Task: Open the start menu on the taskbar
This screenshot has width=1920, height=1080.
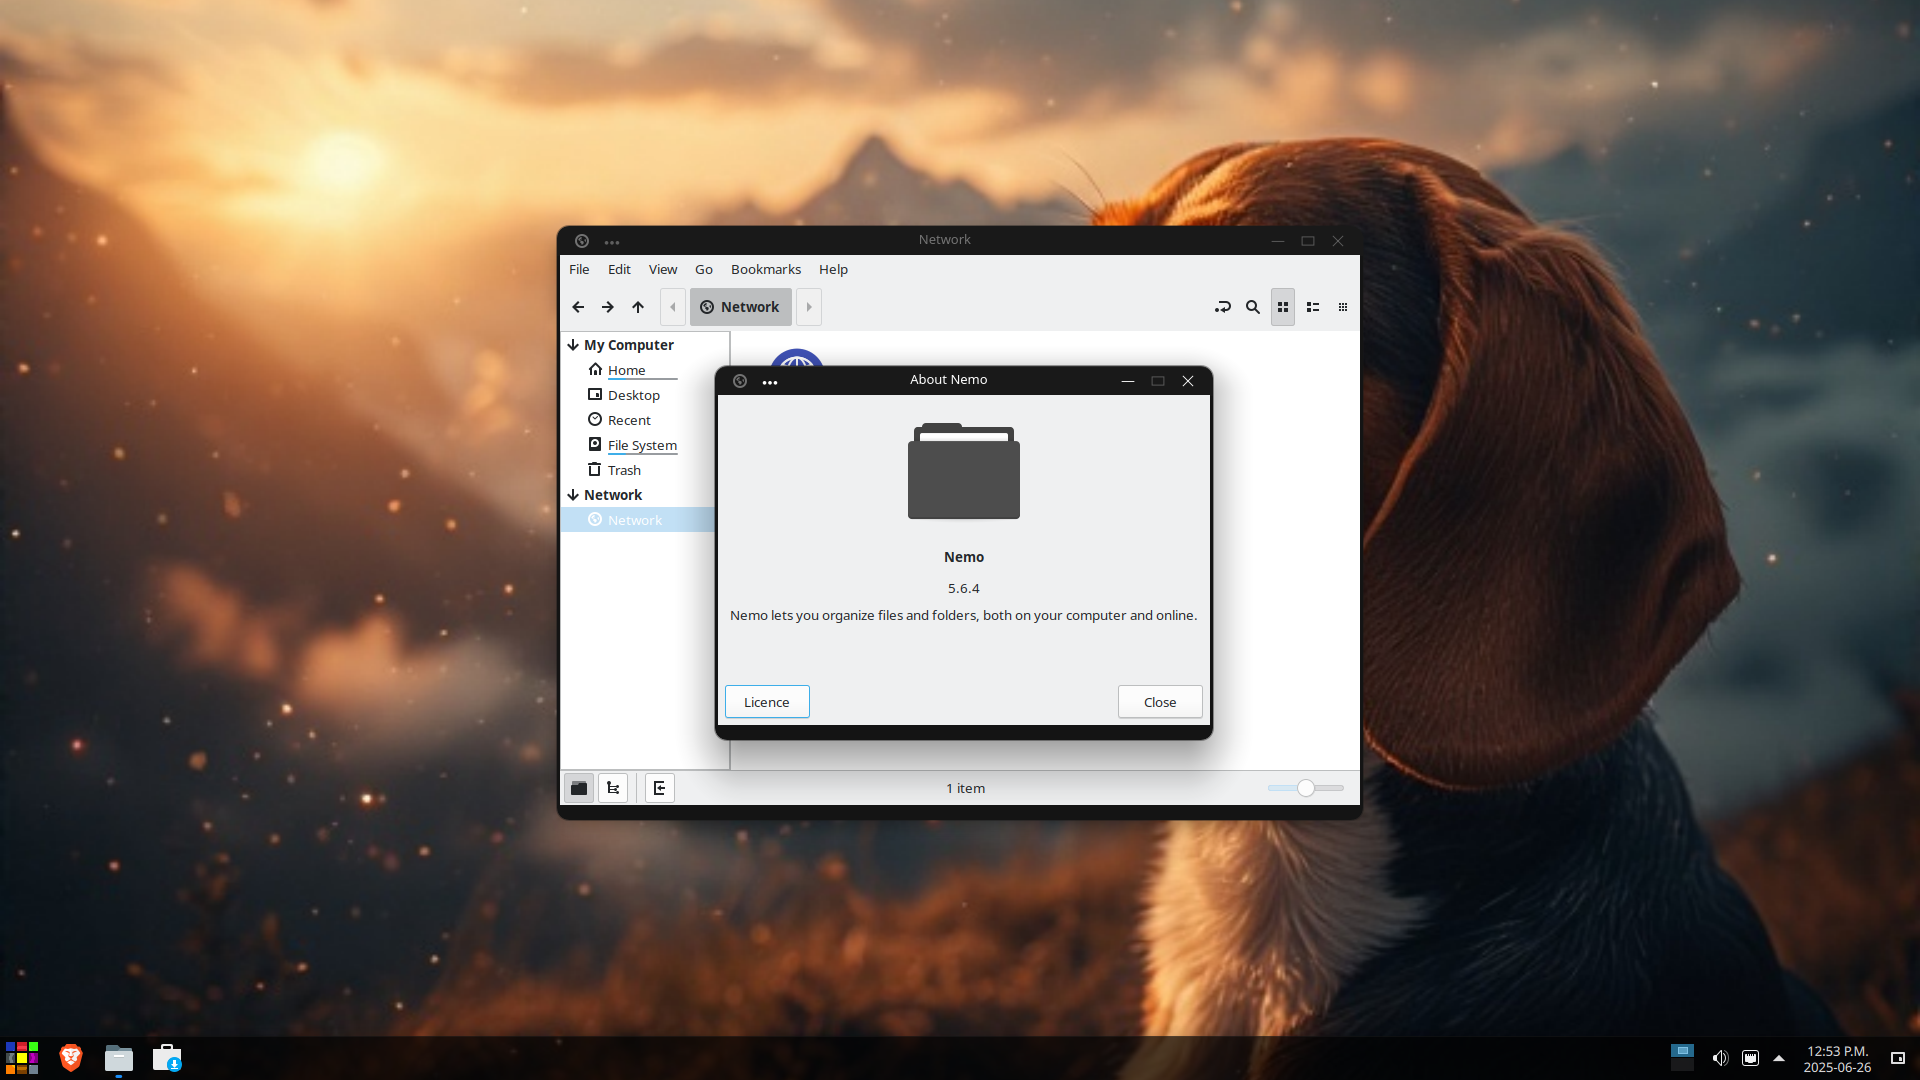Action: pyautogui.click(x=22, y=1058)
